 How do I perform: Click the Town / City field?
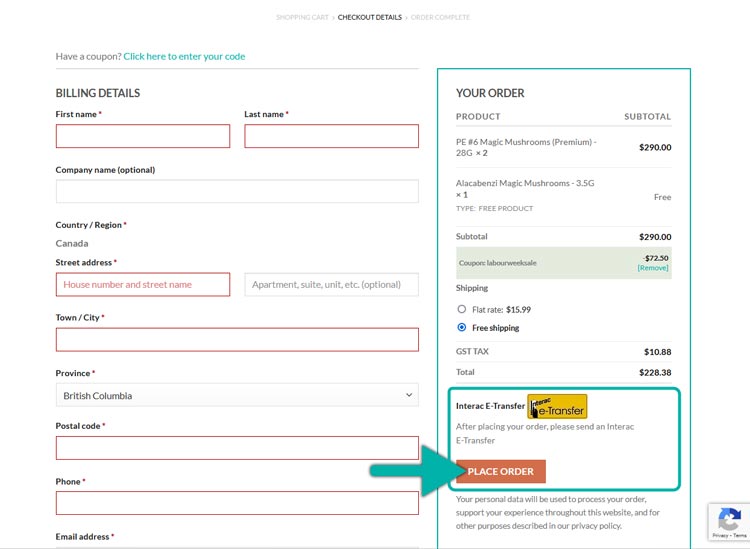pos(237,340)
